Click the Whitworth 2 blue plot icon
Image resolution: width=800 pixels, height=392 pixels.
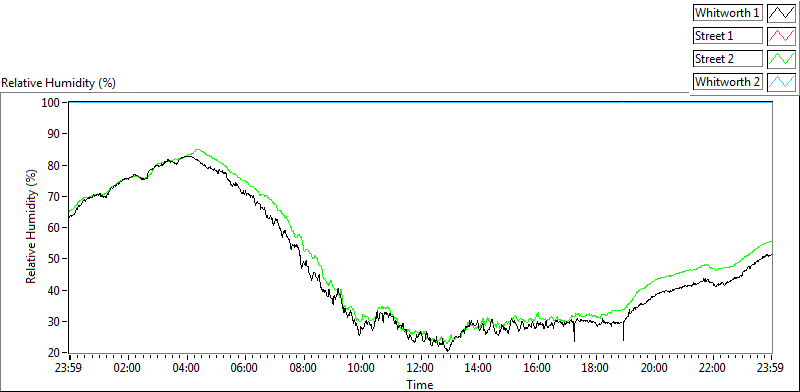pos(782,81)
